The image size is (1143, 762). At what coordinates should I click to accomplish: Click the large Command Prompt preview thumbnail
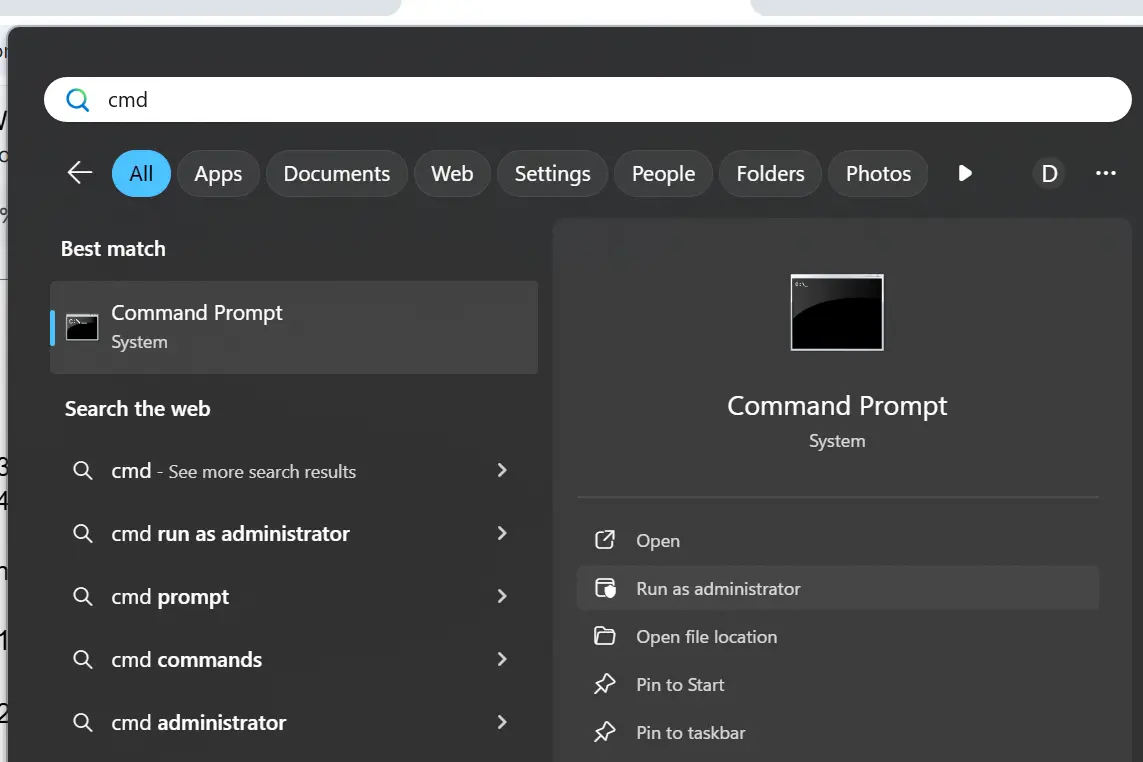click(x=836, y=312)
